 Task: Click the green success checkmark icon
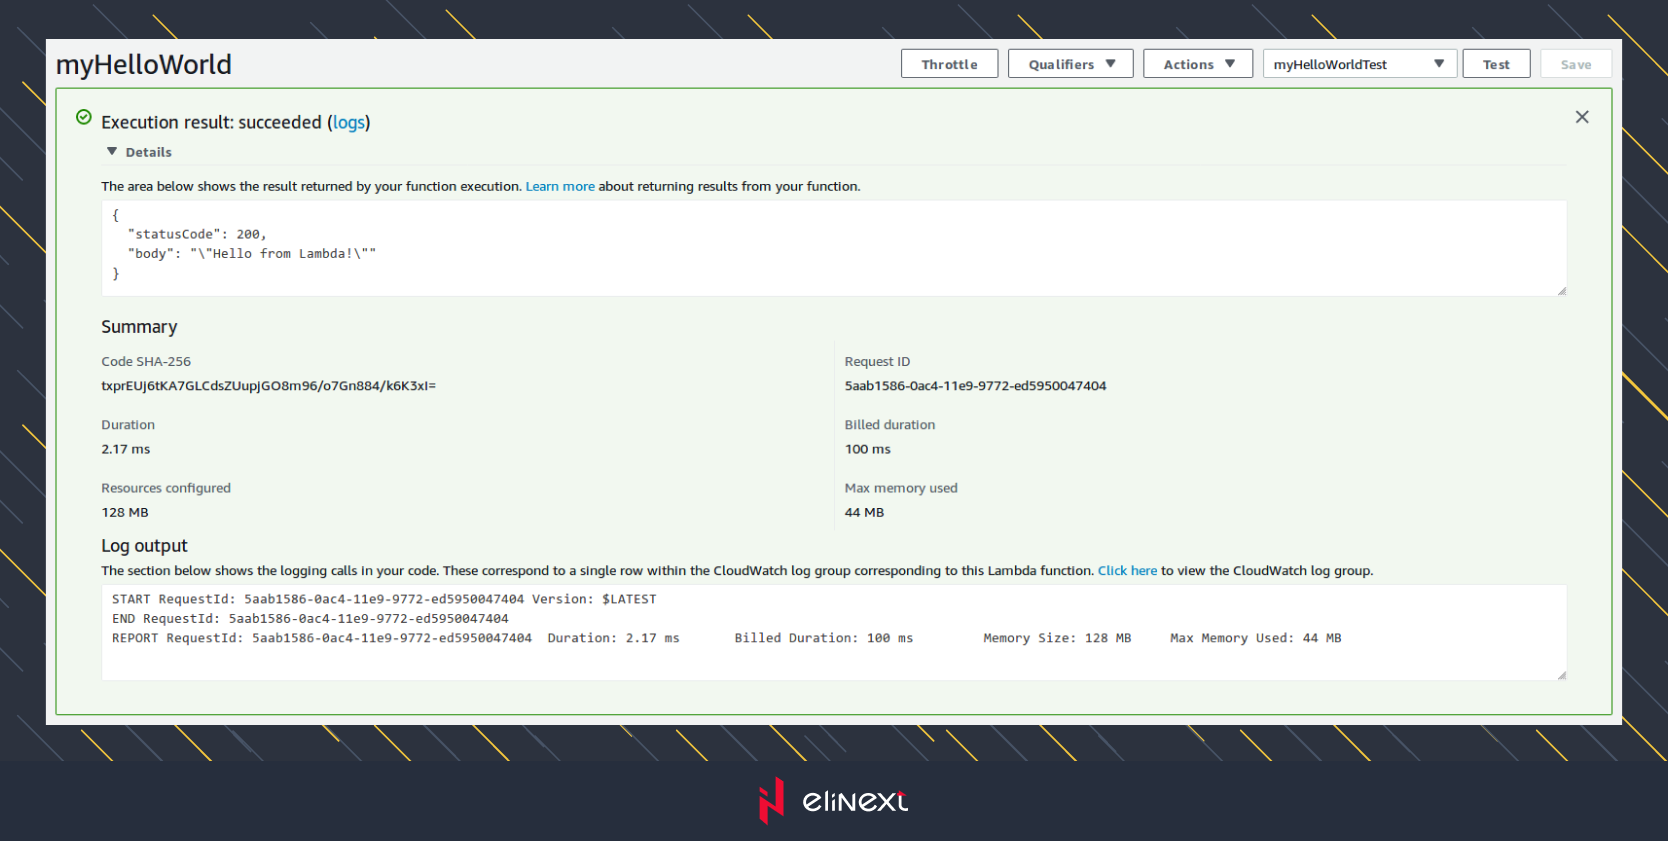[84, 118]
